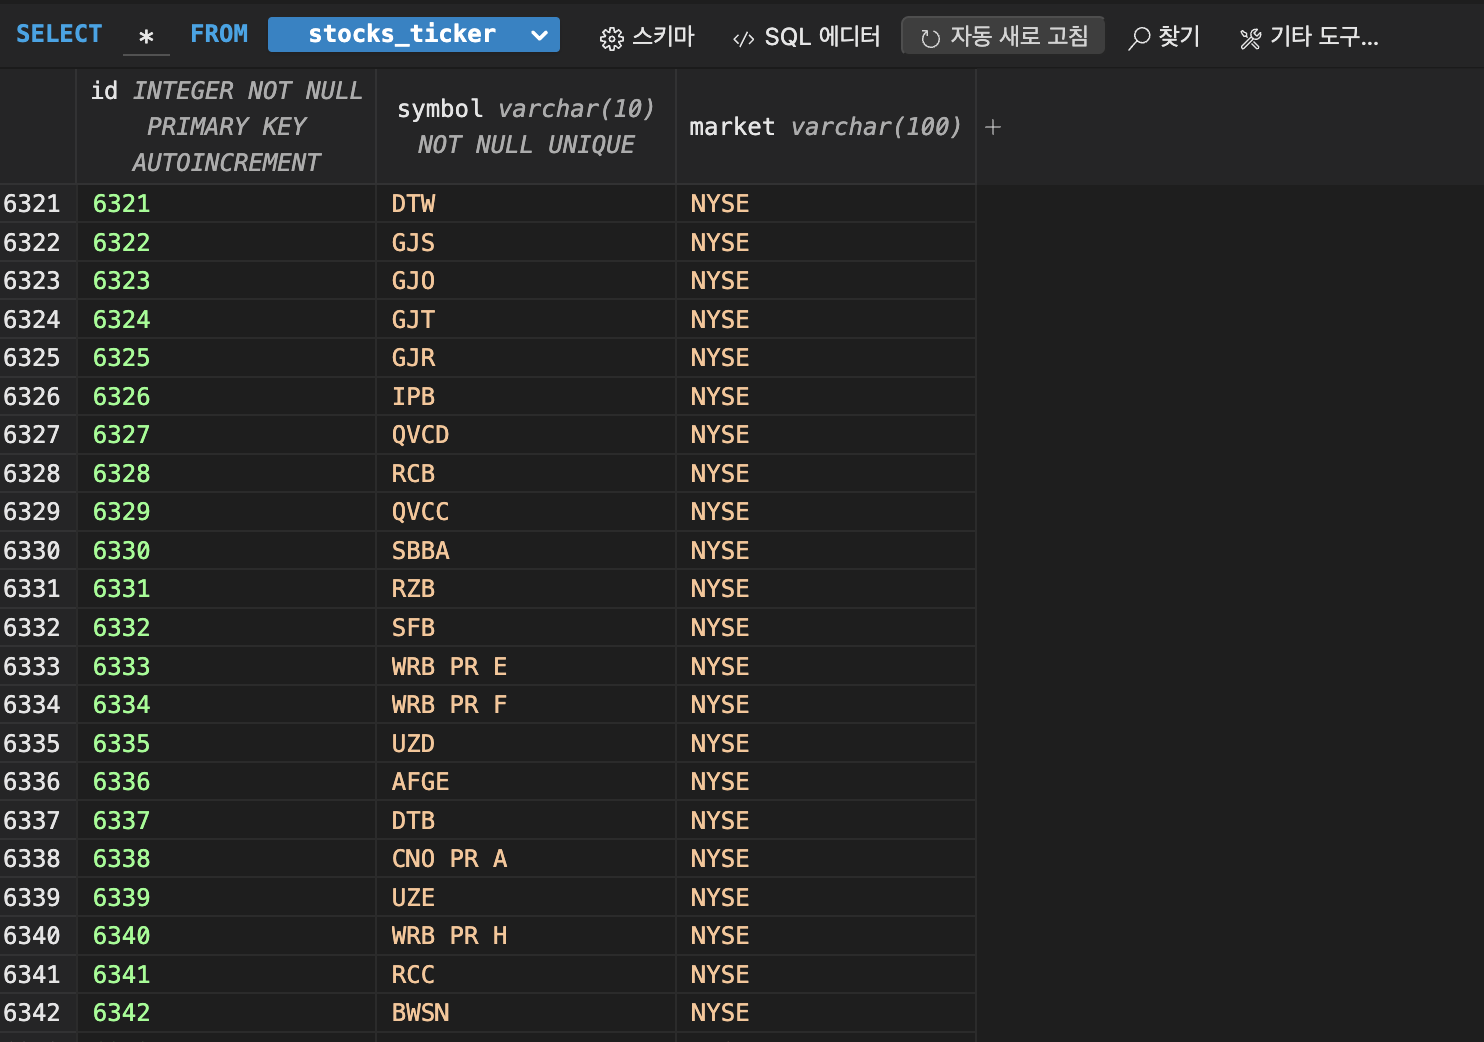Open the stocks_ticker table dropdown

click(414, 34)
